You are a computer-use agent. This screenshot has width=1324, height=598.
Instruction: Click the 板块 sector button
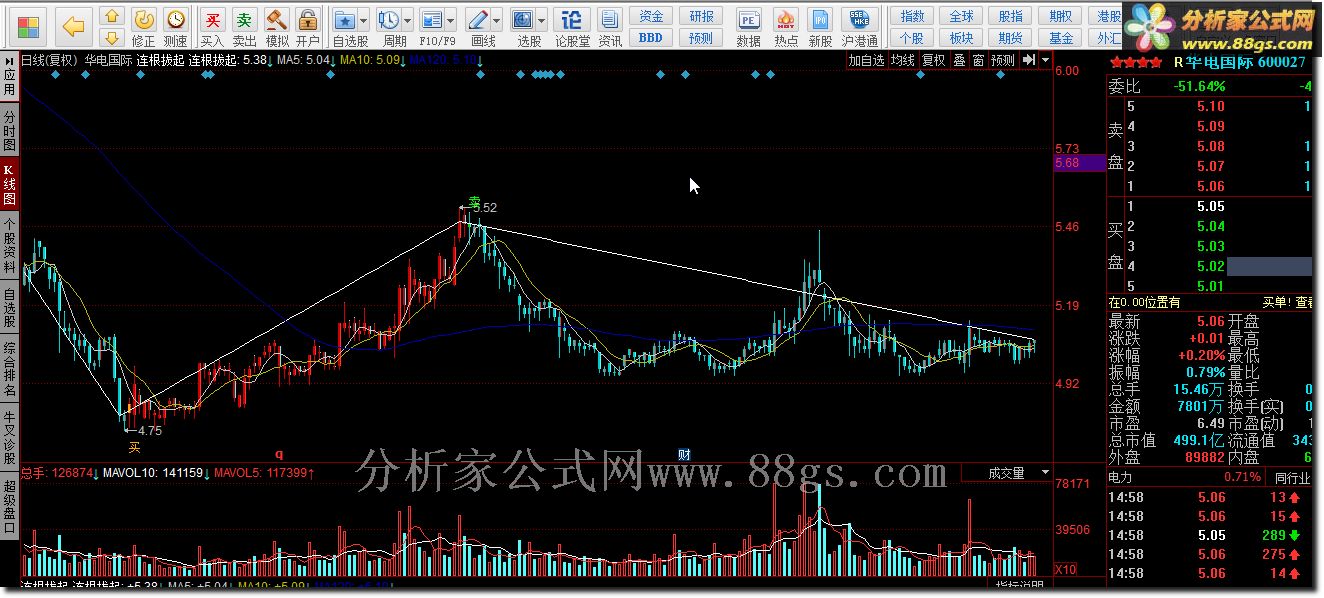pyautogui.click(x=961, y=38)
